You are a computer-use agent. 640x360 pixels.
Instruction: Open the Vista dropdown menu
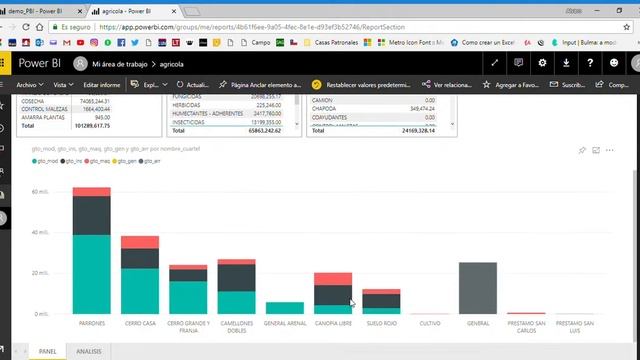click(x=63, y=85)
